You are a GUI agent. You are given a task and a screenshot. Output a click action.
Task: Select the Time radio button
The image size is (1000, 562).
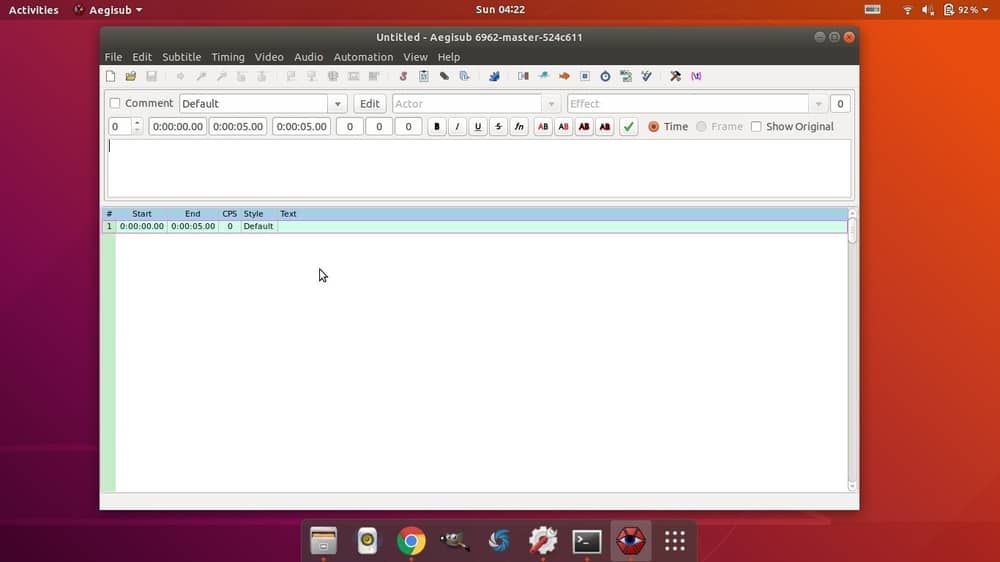(653, 126)
